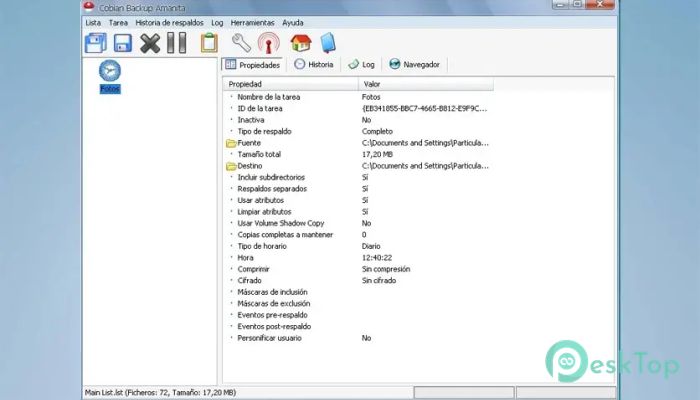
Task: Switch to the Navegador tab
Action: click(x=415, y=64)
